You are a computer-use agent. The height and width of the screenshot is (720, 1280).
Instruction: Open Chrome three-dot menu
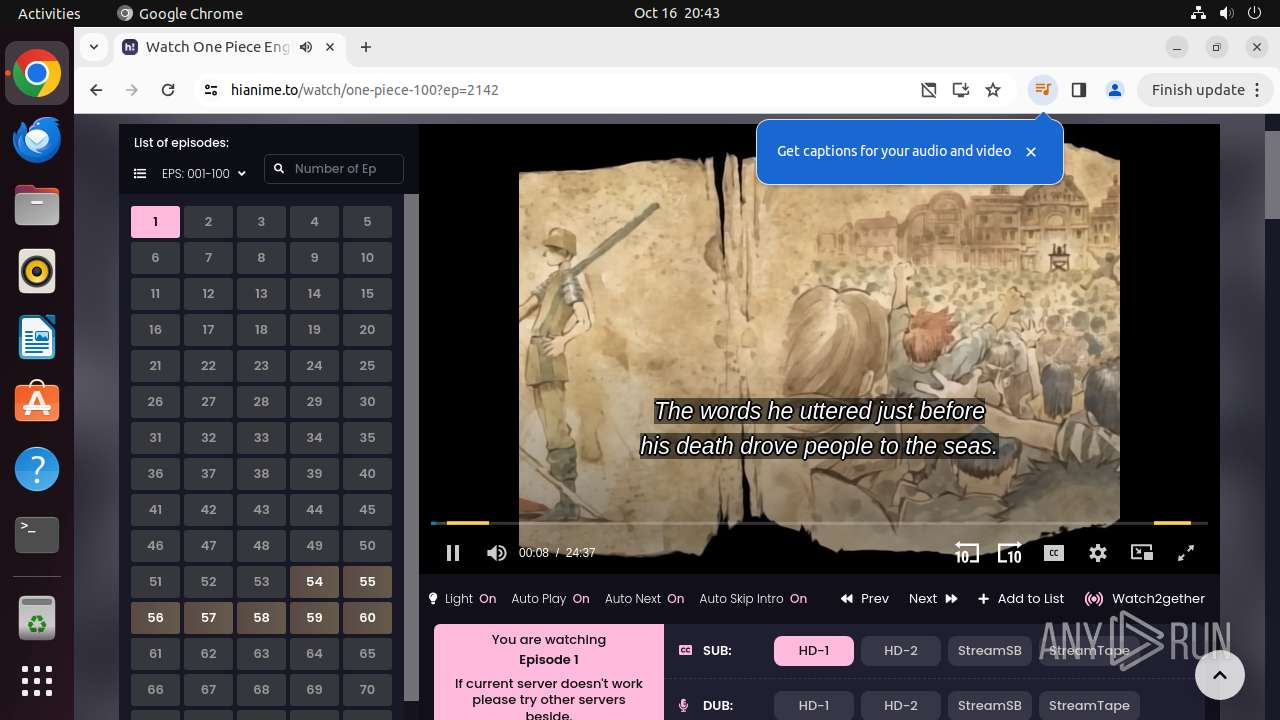click(1258, 90)
